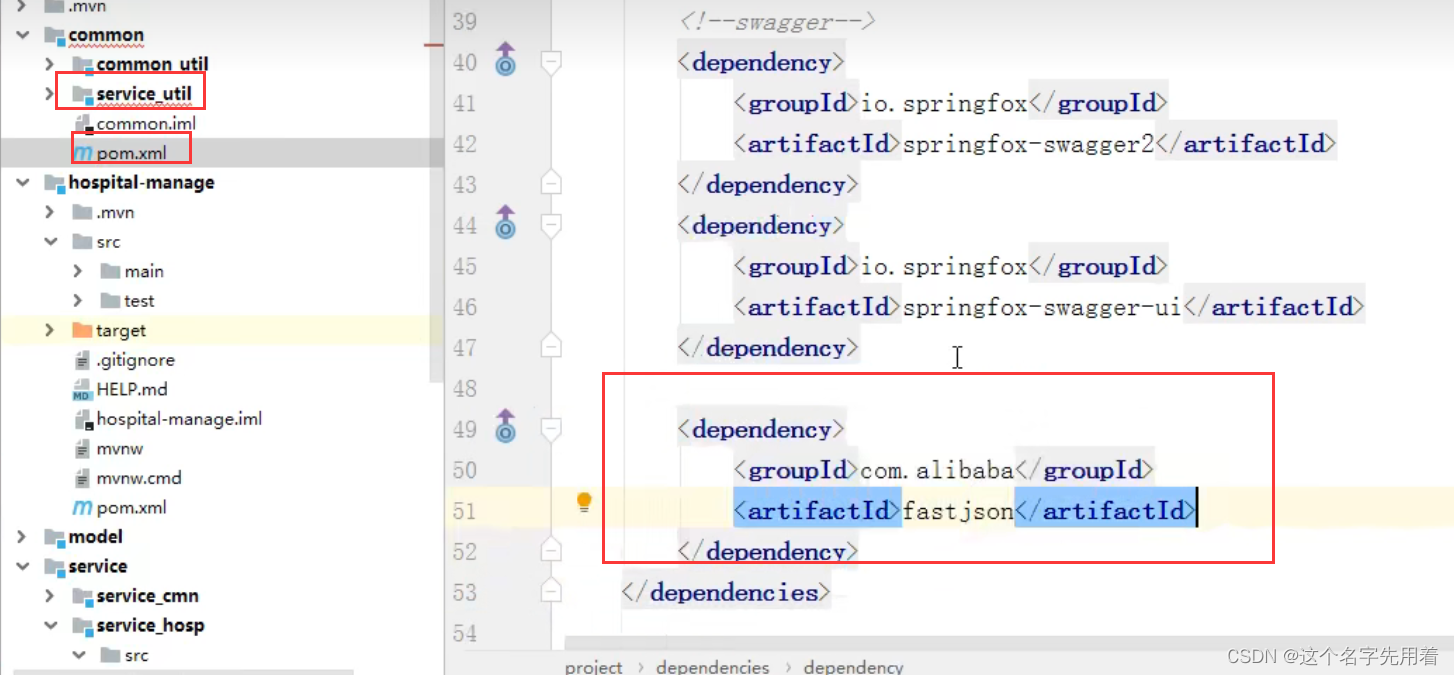1454x675 pixels.
Task: Click the closing dependencies tag on line 53
Action: point(725,593)
